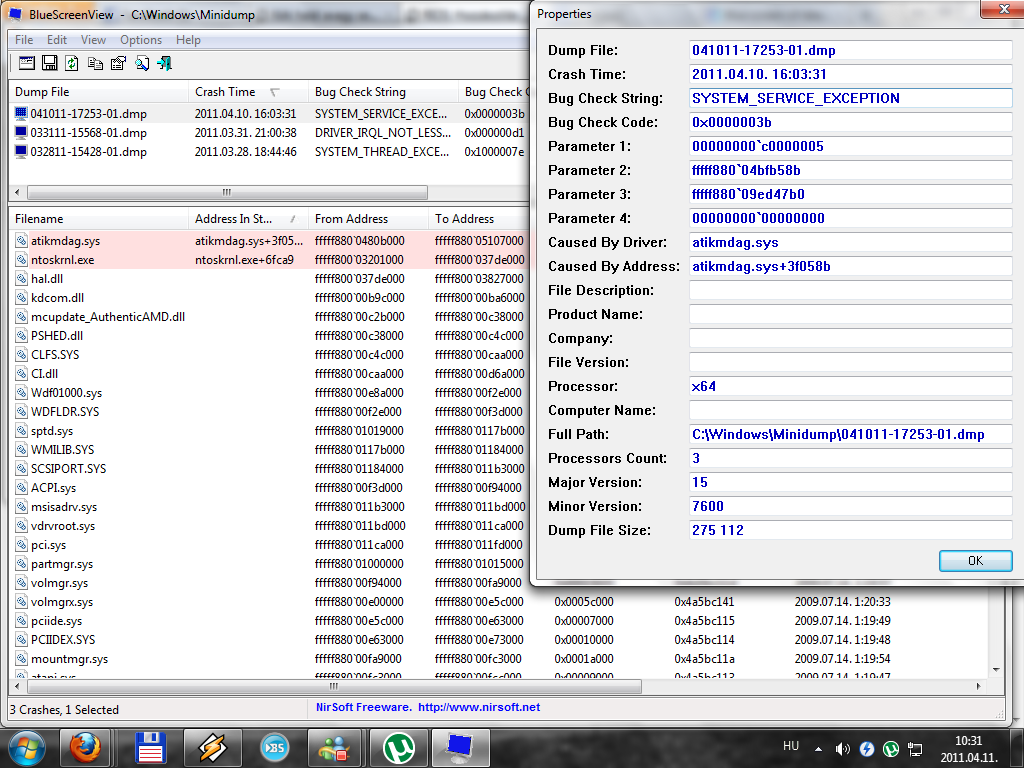Screen dimensions: 1024x768
Task: Sort by Filename column header
Action: [99, 219]
